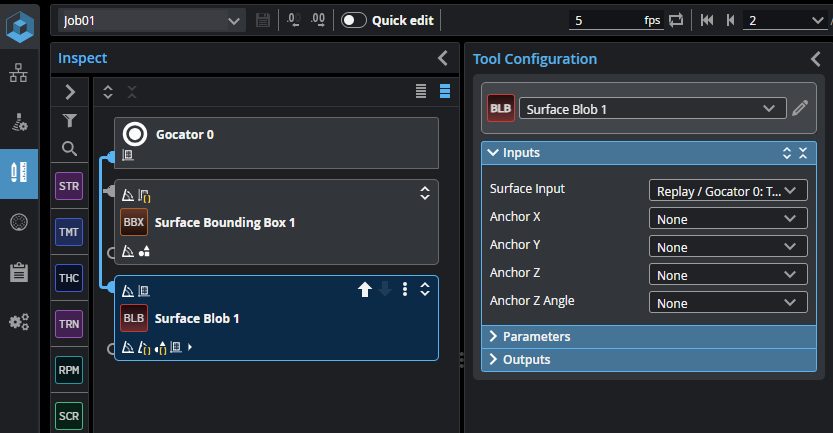Click the pencil edit icon beside Surface Blob 1

click(799, 109)
